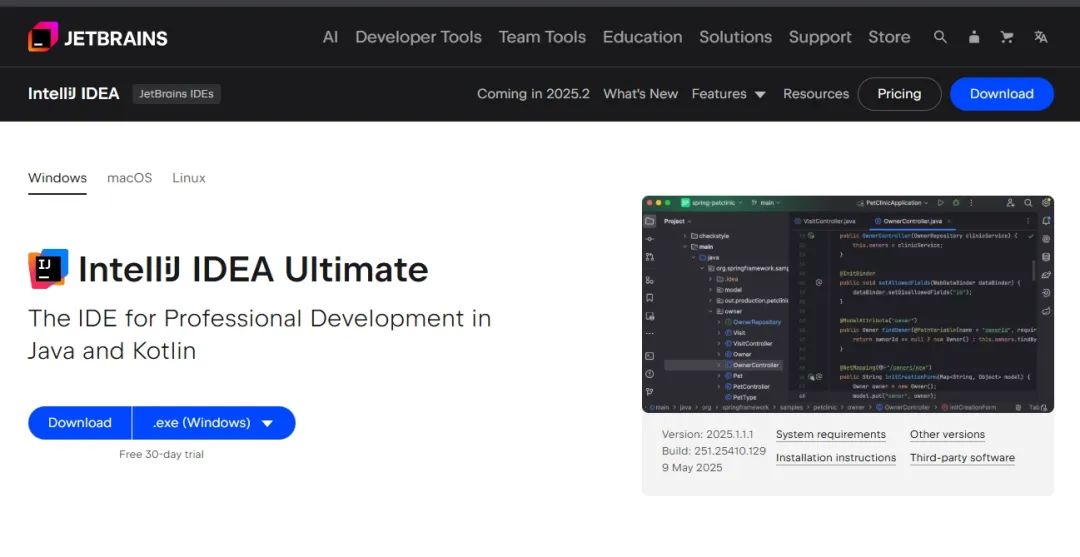This screenshot has height=557, width=1080.
Task: Go to the Store page
Action: 889,37
